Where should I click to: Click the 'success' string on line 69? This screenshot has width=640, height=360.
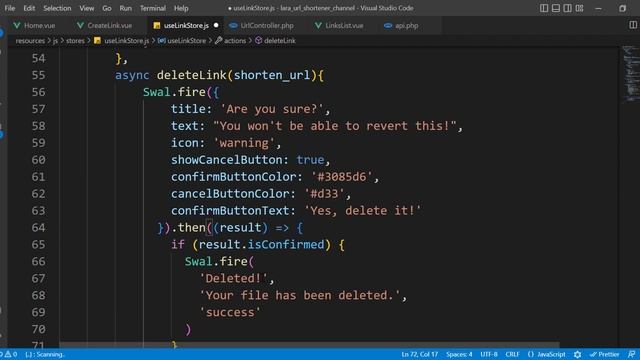tap(230, 312)
